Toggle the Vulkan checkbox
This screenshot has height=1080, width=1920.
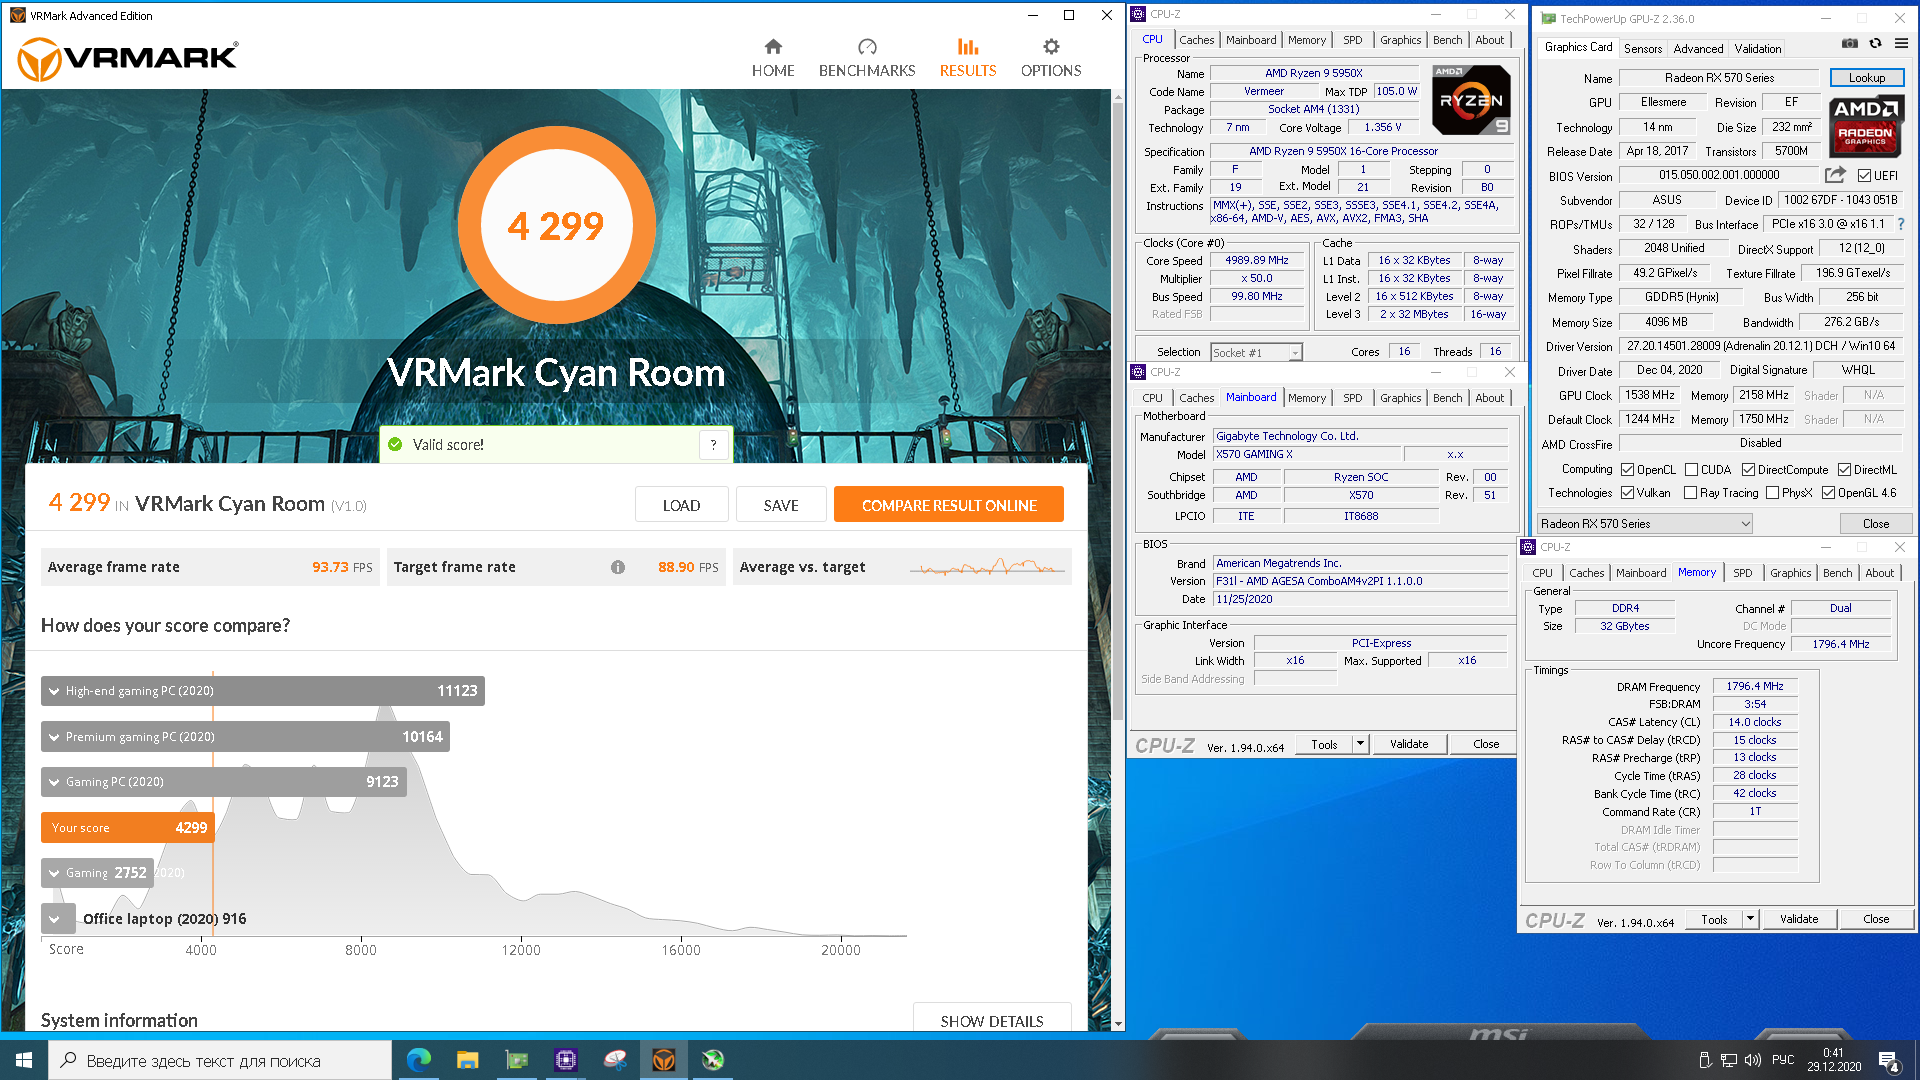click(x=1627, y=493)
